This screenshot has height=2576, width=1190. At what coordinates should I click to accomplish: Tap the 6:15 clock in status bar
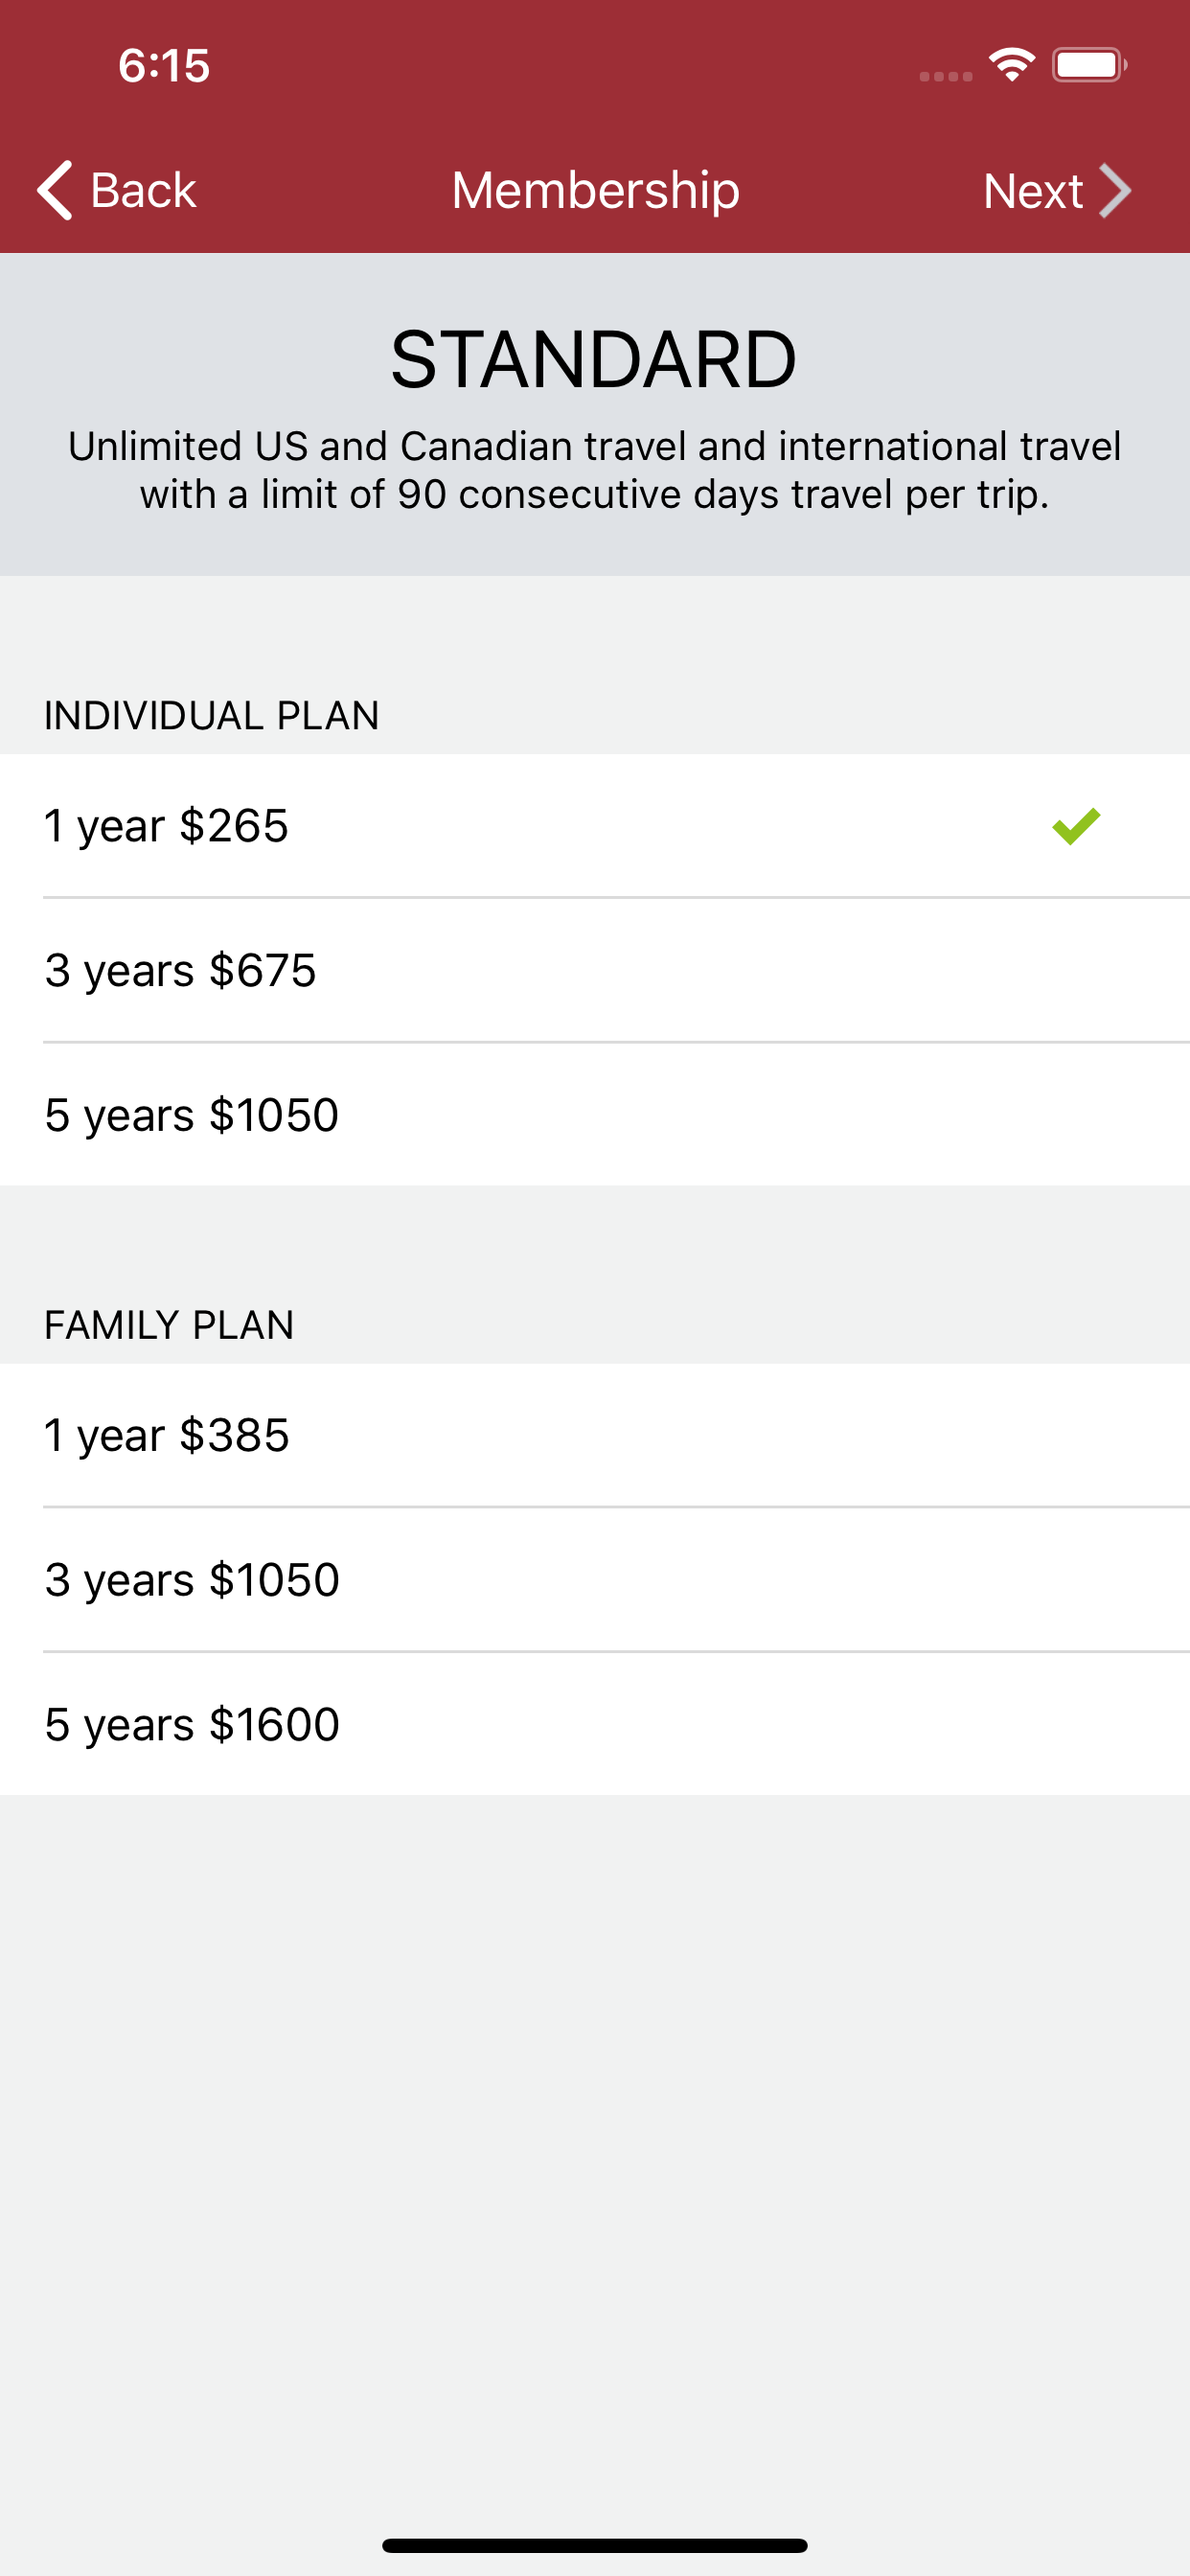pos(164,65)
